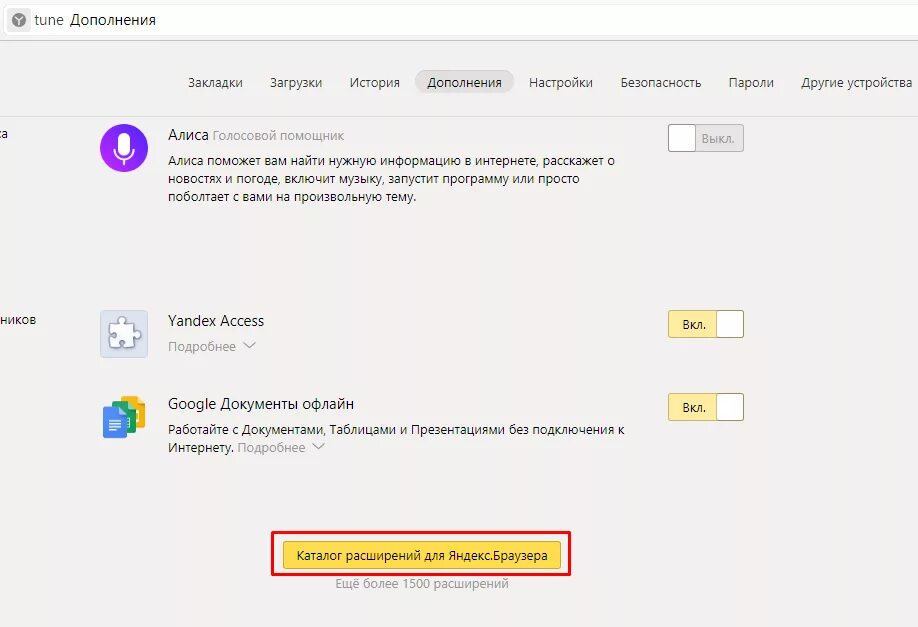Viewport: 918px width, 627px height.
Task: Click the Alice microphone icon
Action: (x=124, y=148)
